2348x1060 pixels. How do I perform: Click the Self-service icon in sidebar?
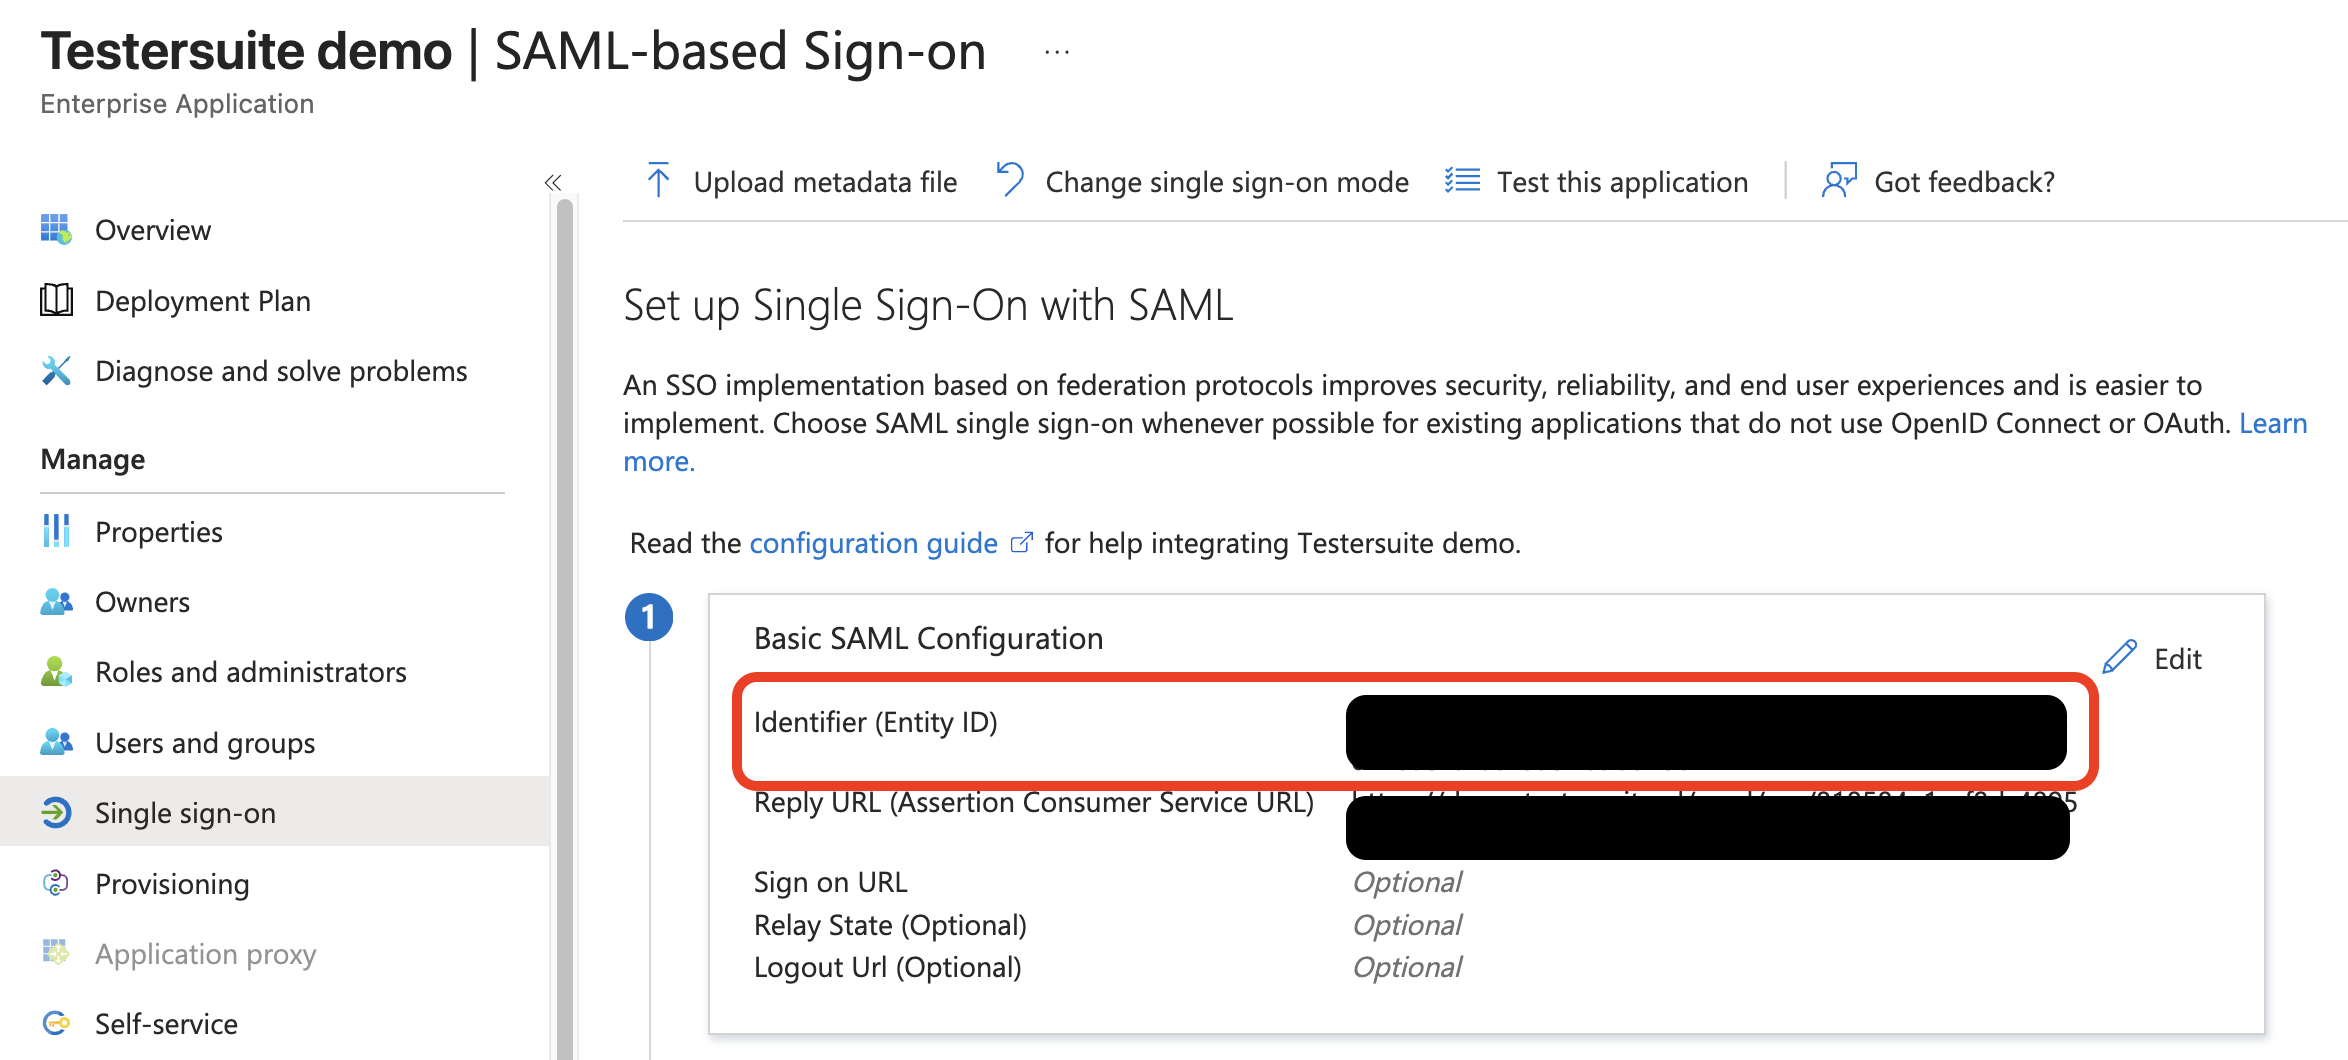pyautogui.click(x=56, y=1023)
